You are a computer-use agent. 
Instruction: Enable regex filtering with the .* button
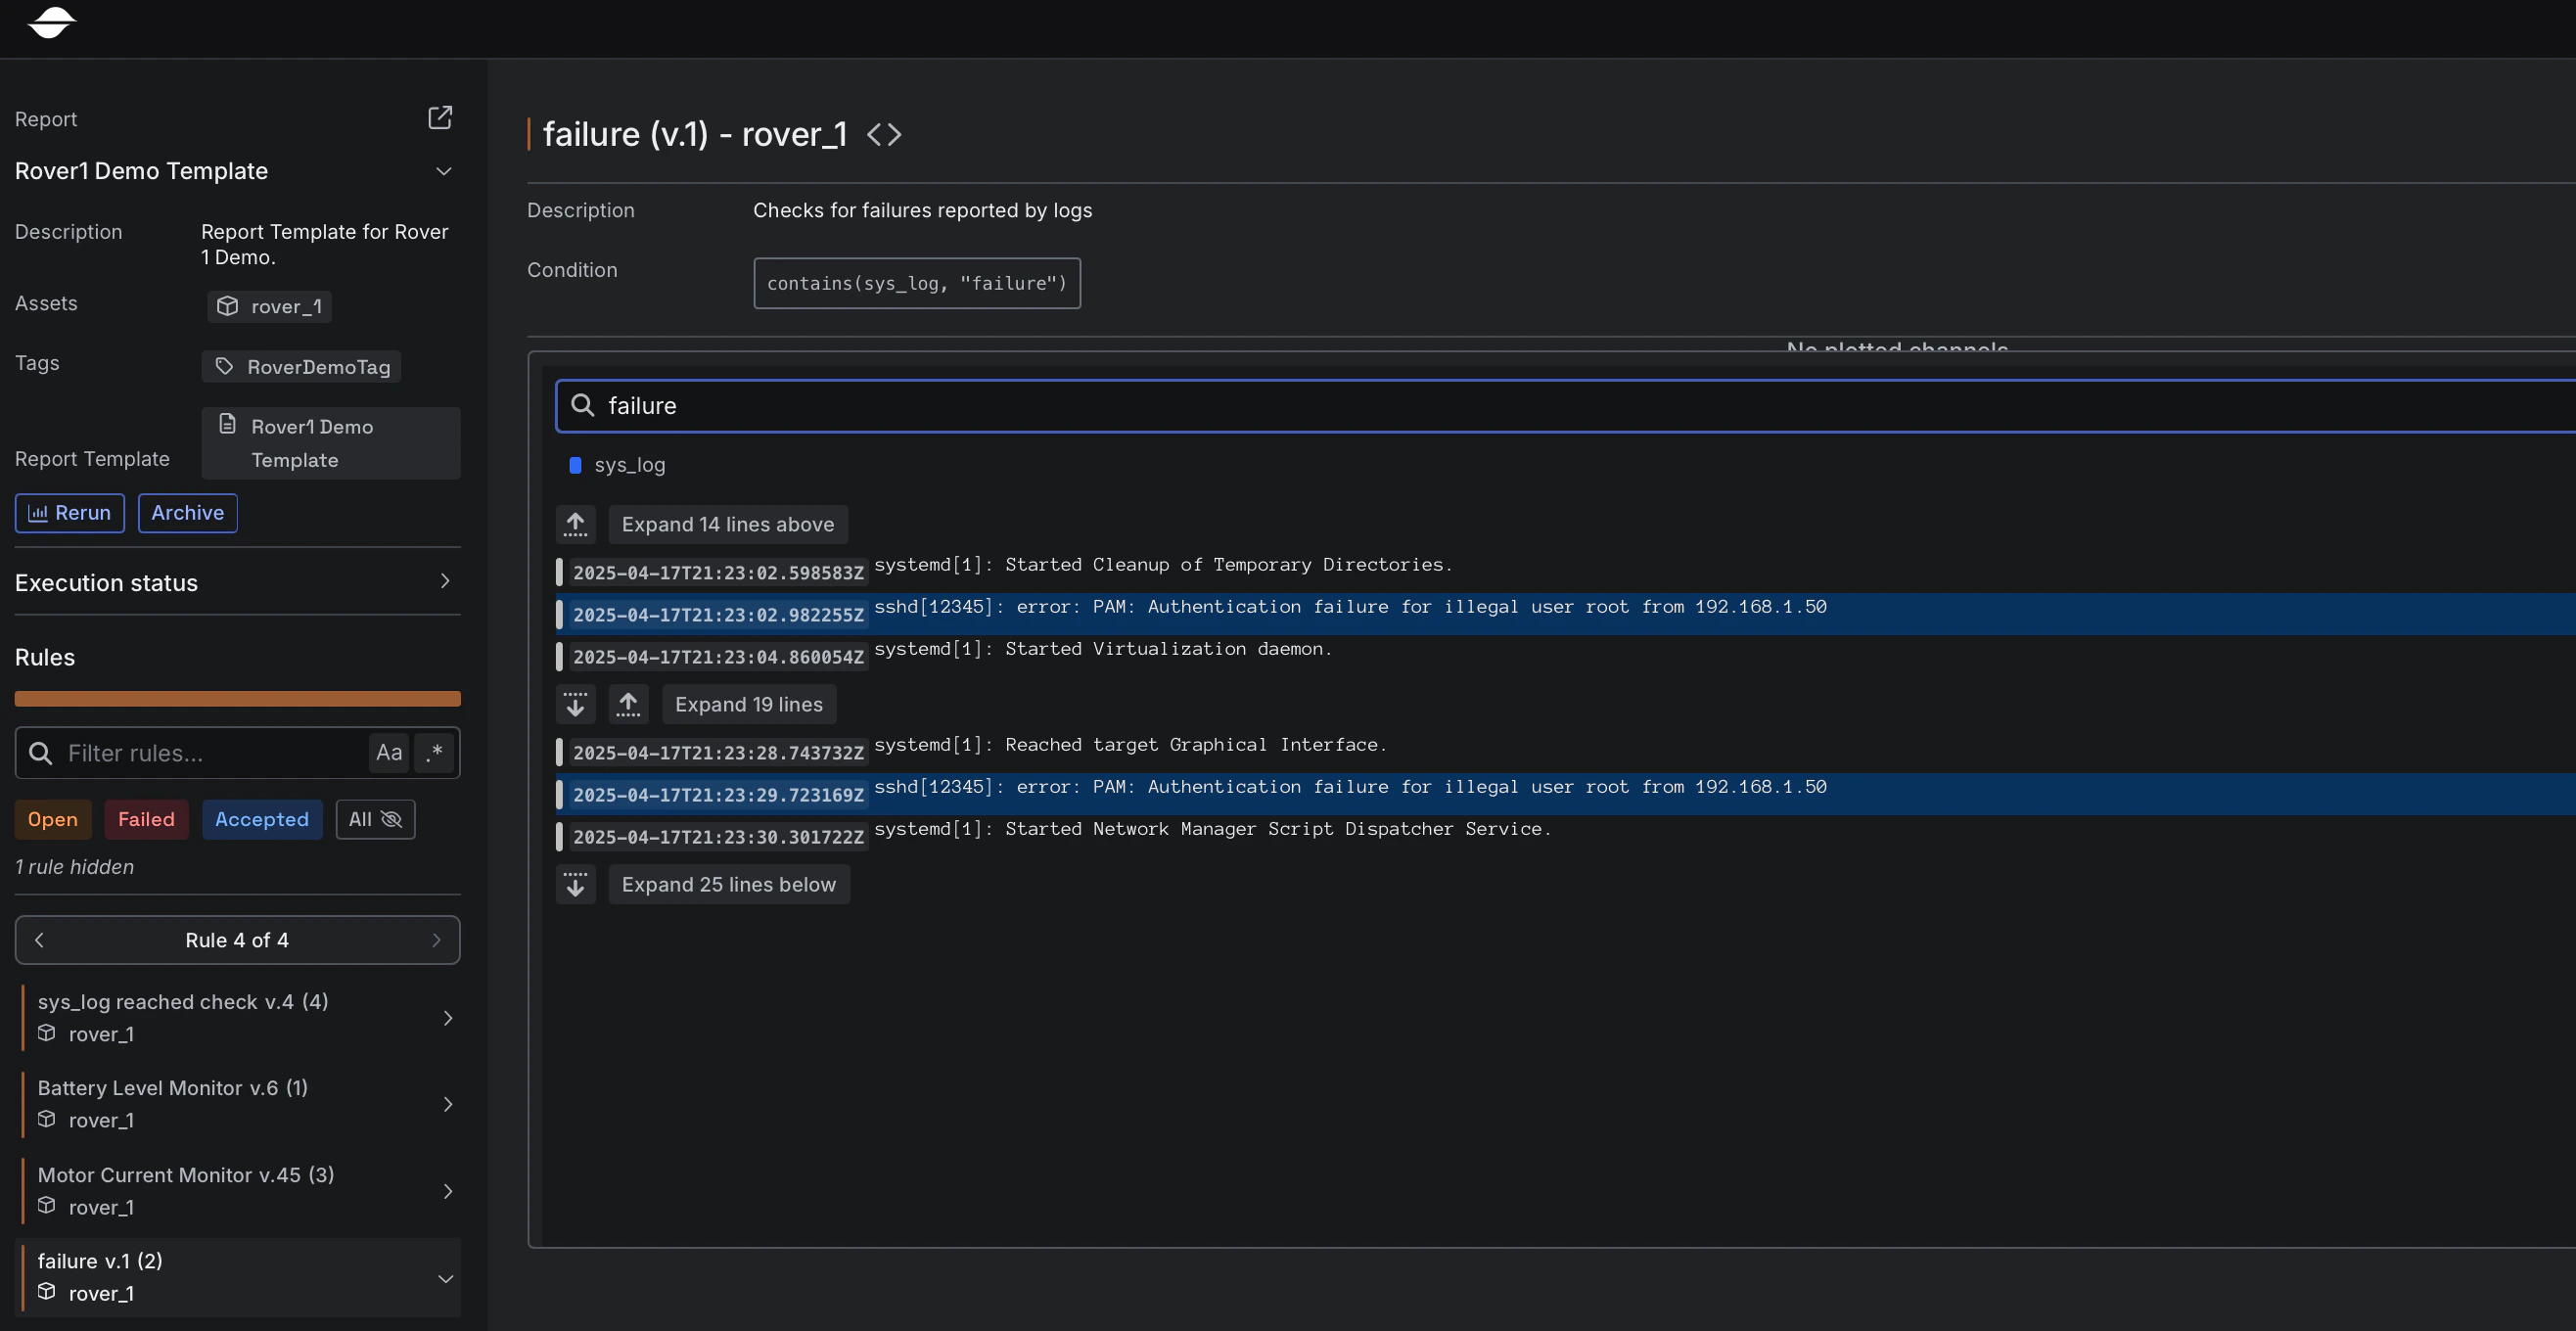(x=434, y=753)
